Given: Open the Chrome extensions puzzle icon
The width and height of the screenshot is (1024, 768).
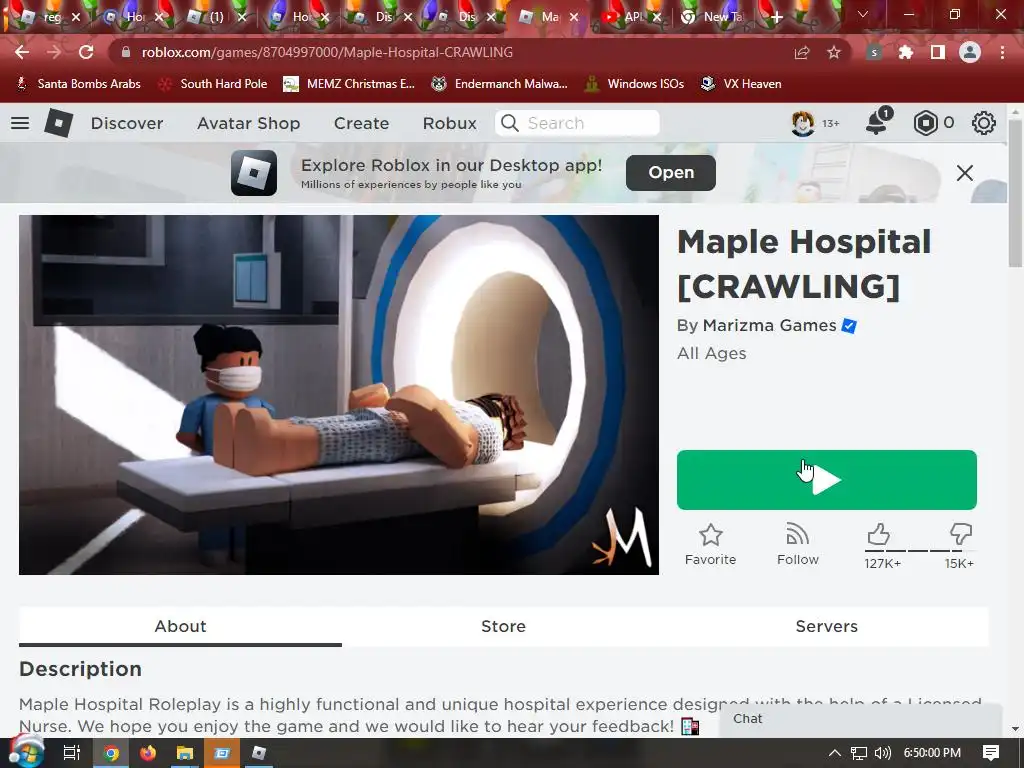Looking at the screenshot, I should pyautogui.click(x=906, y=52).
